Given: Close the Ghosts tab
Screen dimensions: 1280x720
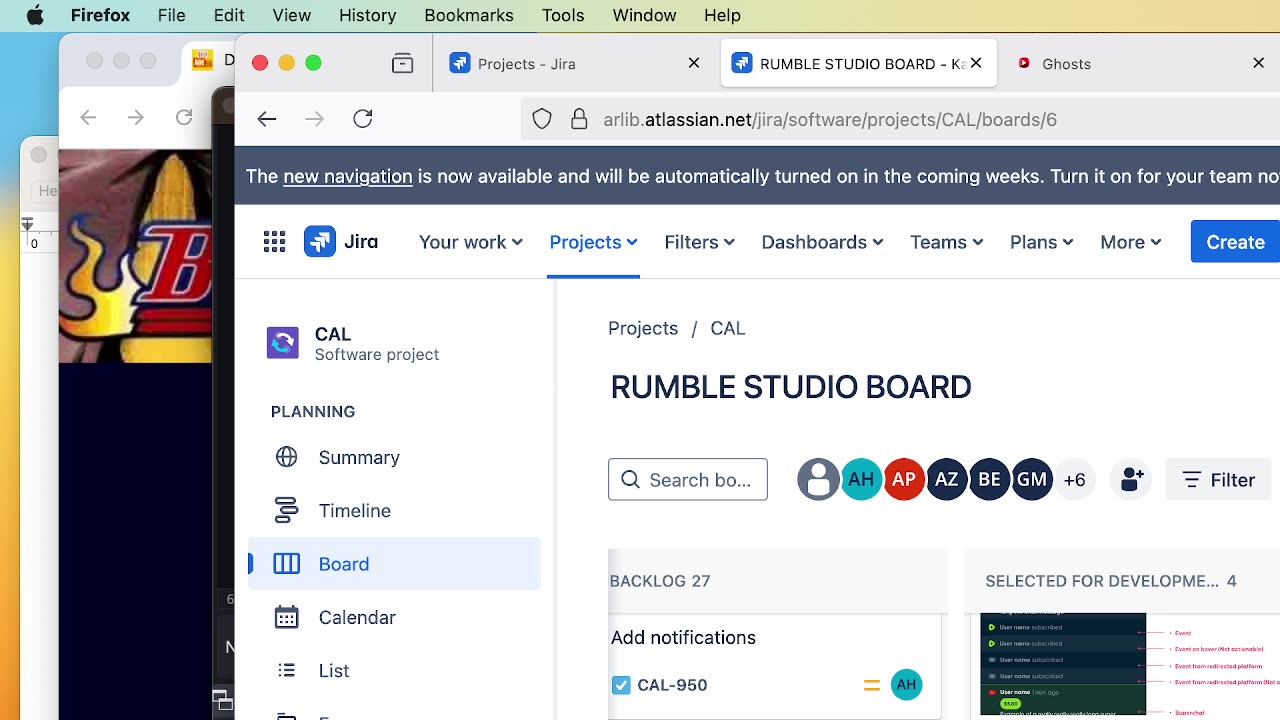Looking at the screenshot, I should tap(1259, 63).
